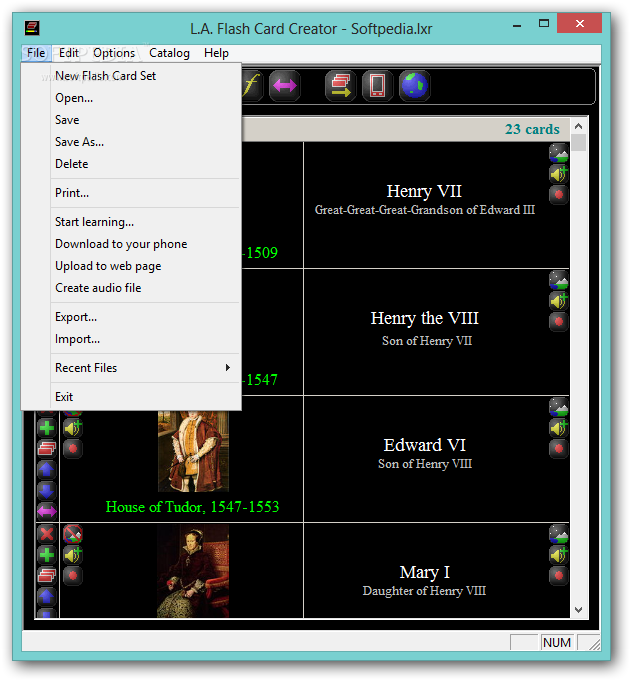
Task: Click the vertical scrollbar thumb
Action: click(x=578, y=142)
